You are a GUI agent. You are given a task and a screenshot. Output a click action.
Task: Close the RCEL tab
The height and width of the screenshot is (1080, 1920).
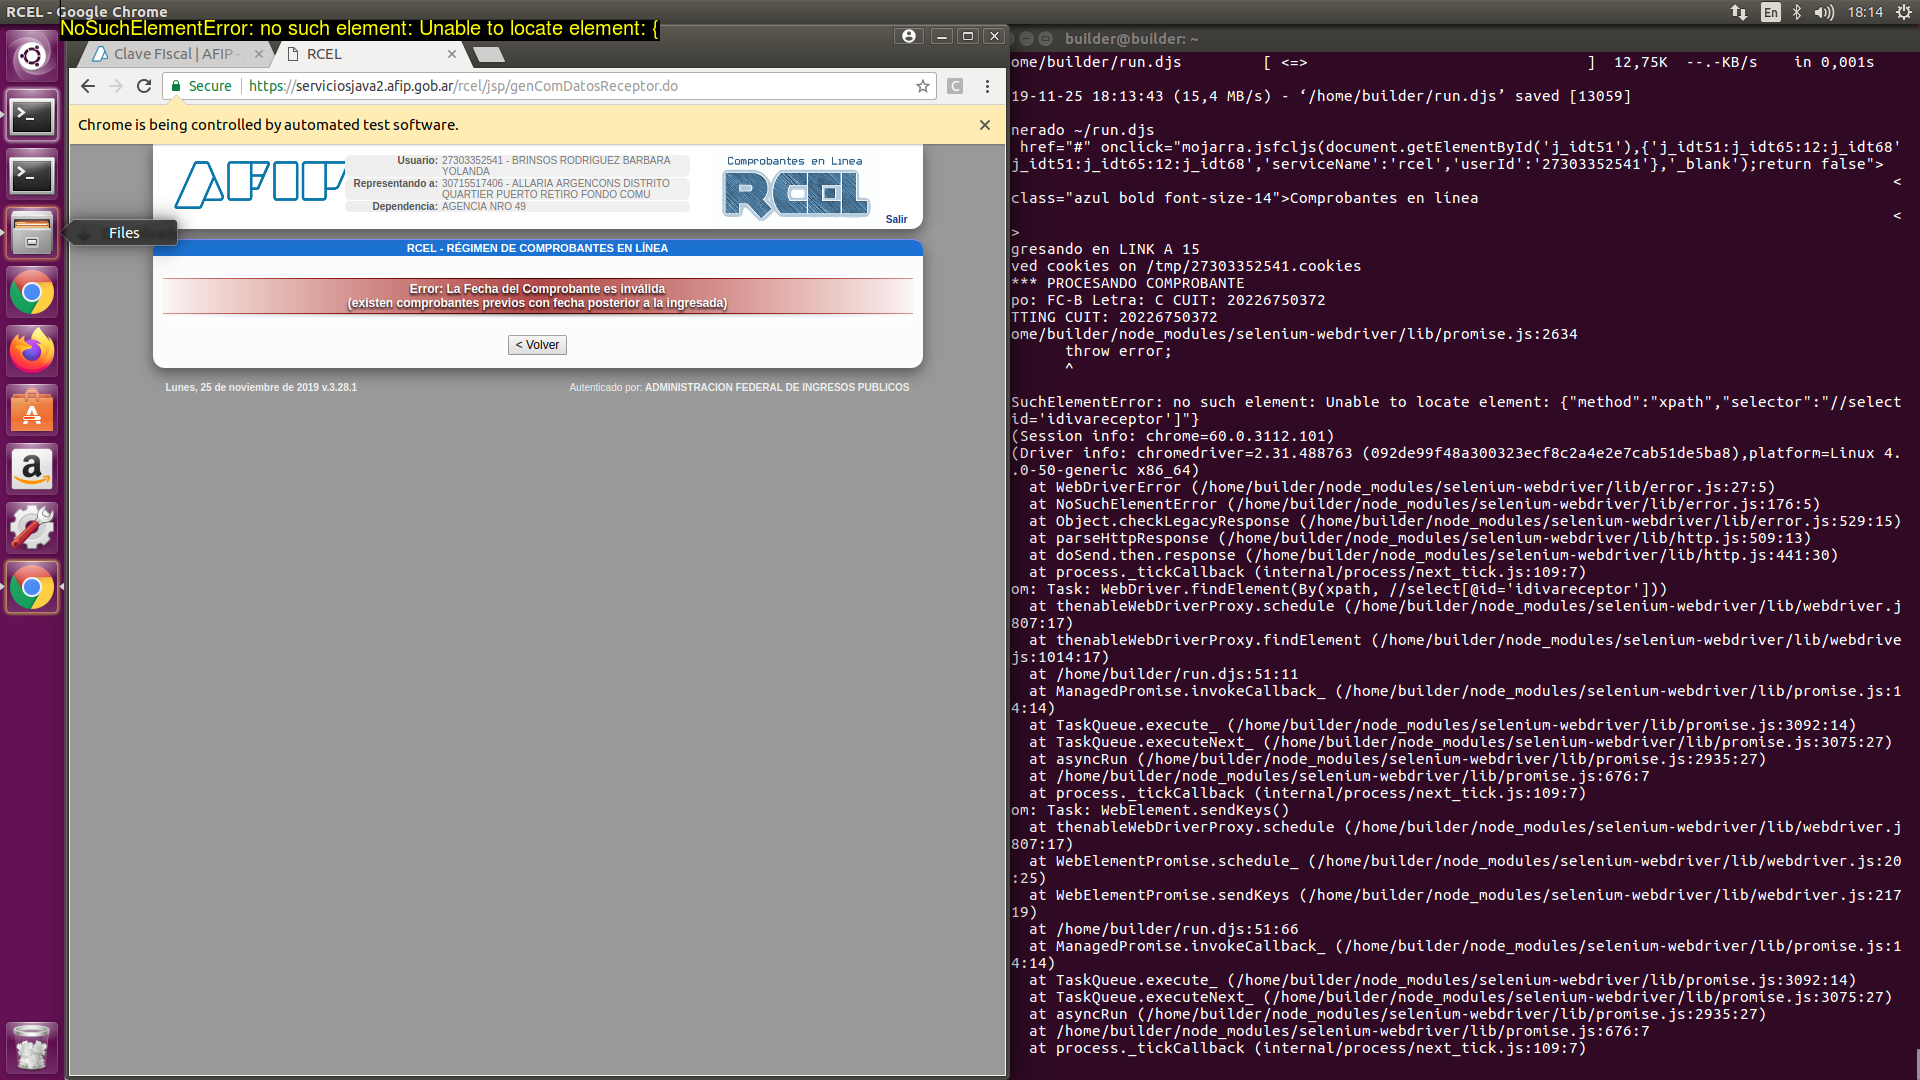coord(452,54)
